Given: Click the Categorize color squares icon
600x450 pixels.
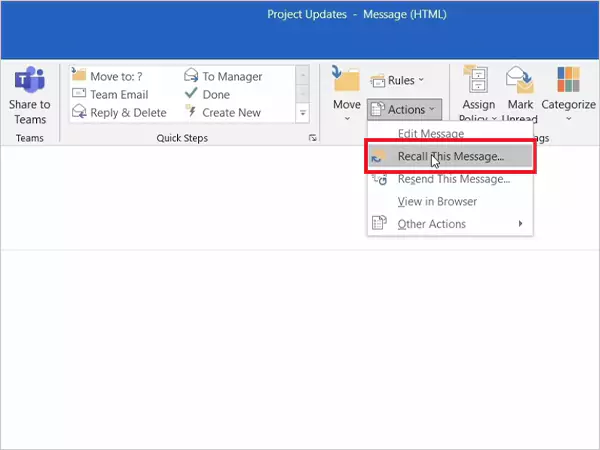Looking at the screenshot, I should (568, 80).
